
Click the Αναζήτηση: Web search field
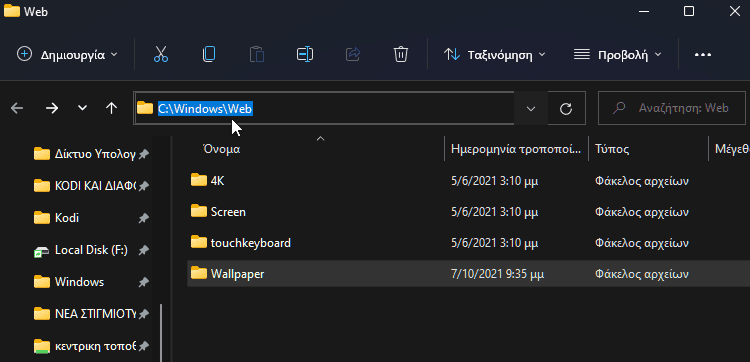(x=672, y=108)
